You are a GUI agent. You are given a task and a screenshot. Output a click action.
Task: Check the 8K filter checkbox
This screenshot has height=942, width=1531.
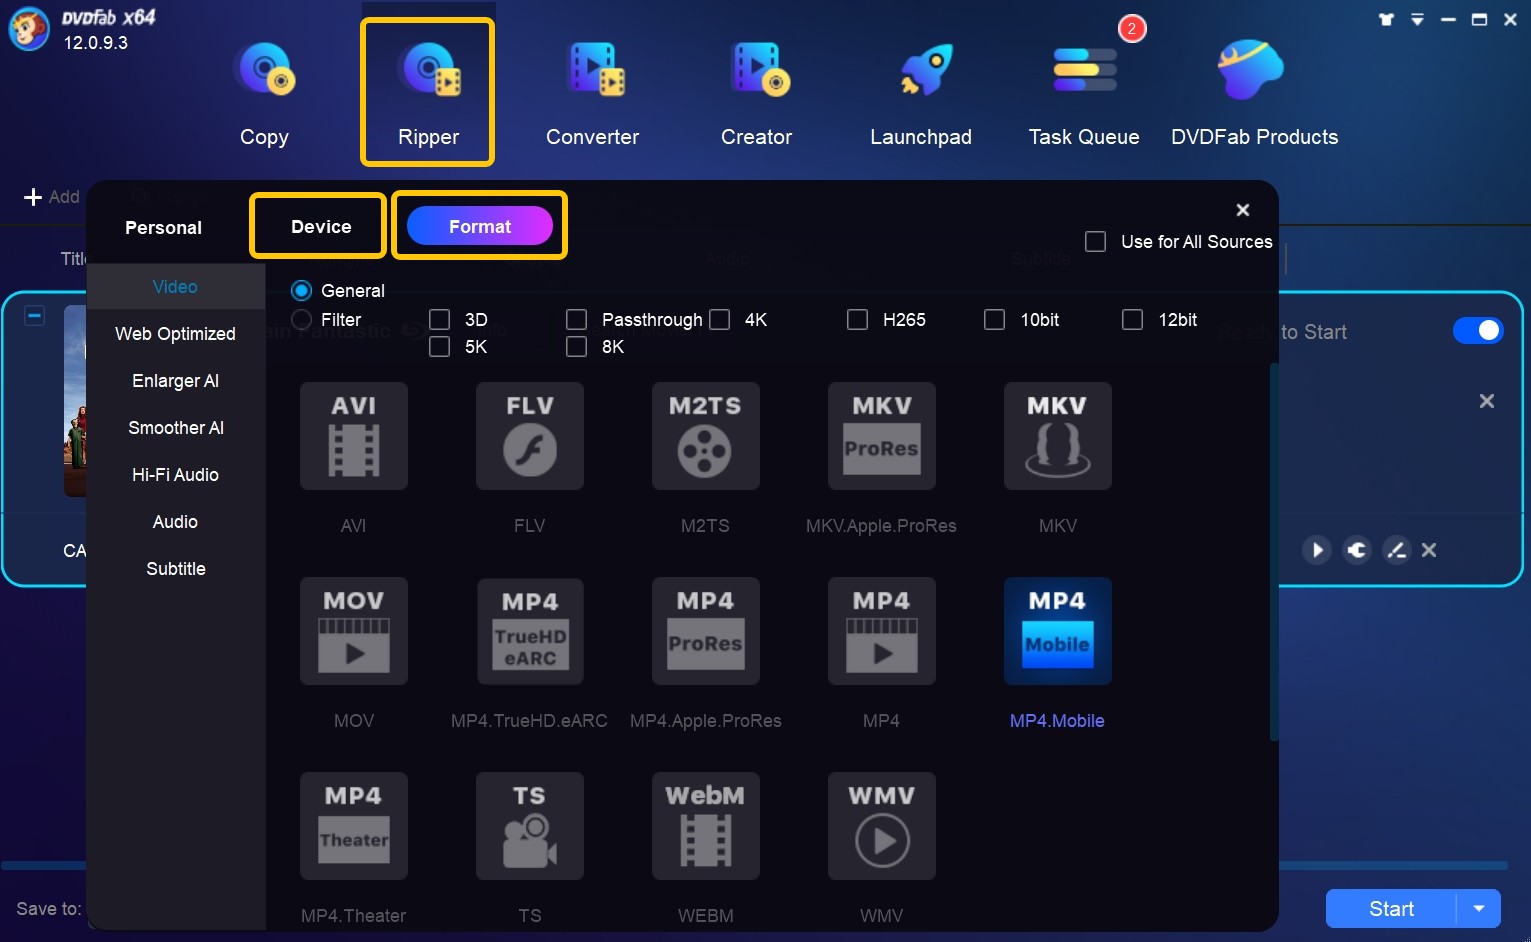576,347
